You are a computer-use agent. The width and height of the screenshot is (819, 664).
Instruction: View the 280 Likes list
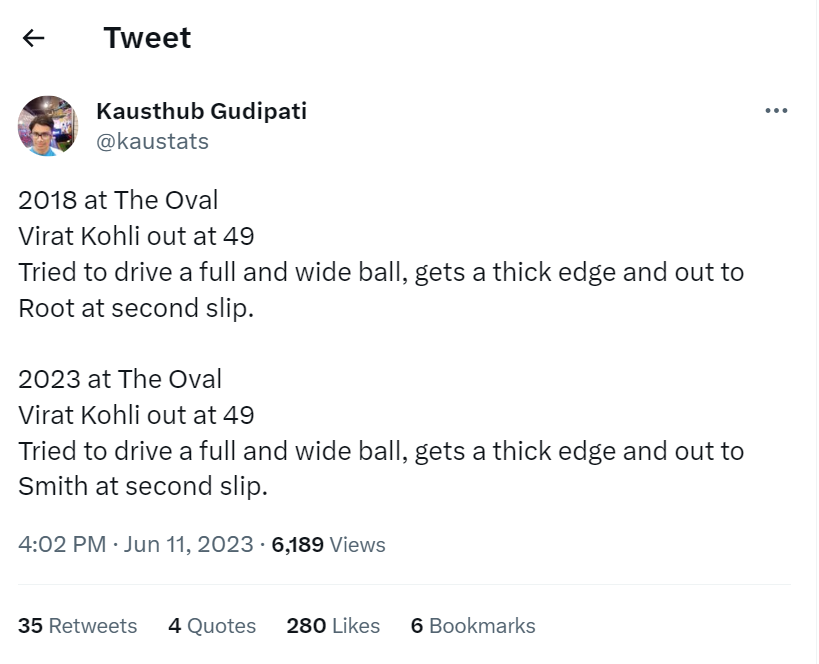[333, 625]
